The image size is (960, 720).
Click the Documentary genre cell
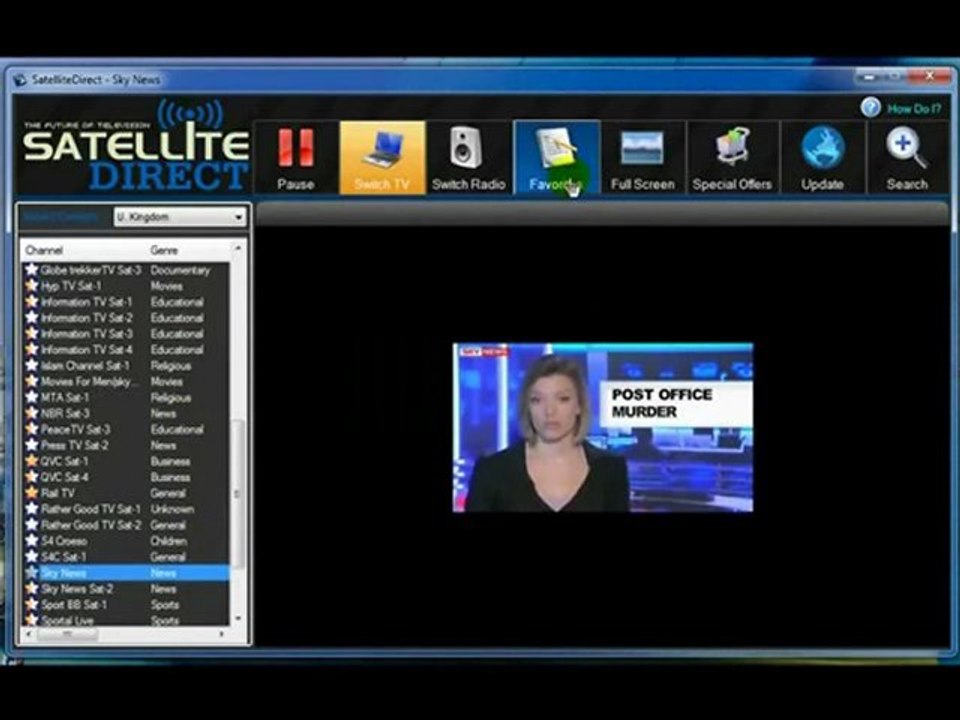(x=180, y=270)
